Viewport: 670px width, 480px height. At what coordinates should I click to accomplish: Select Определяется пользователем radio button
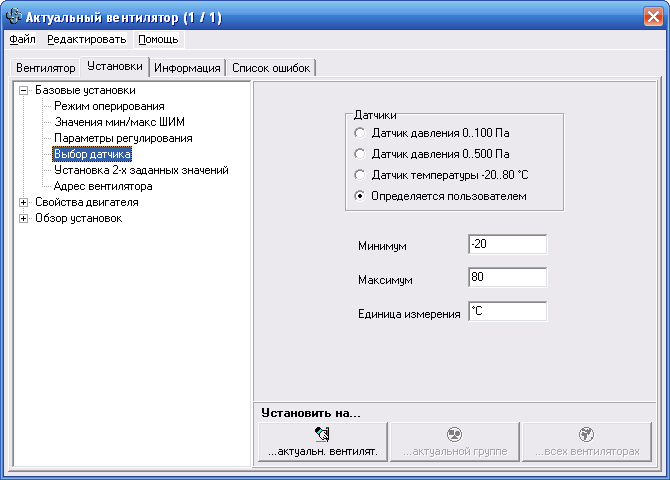tap(360, 196)
